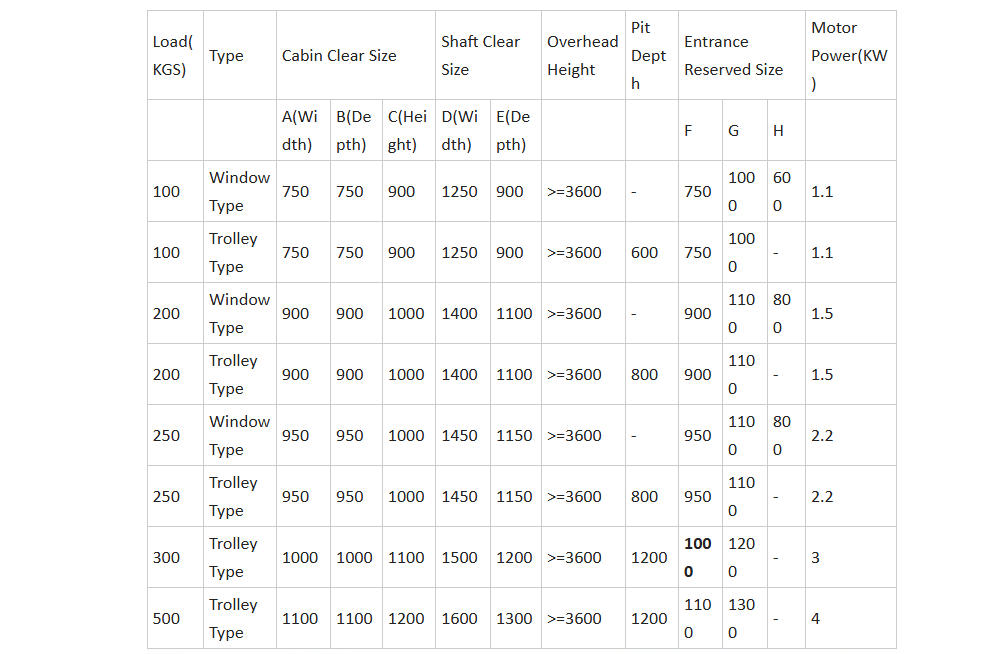Viewport: 1004px width, 654px height.
Task: Select pit depth value "600"
Action: pyautogui.click(x=645, y=253)
